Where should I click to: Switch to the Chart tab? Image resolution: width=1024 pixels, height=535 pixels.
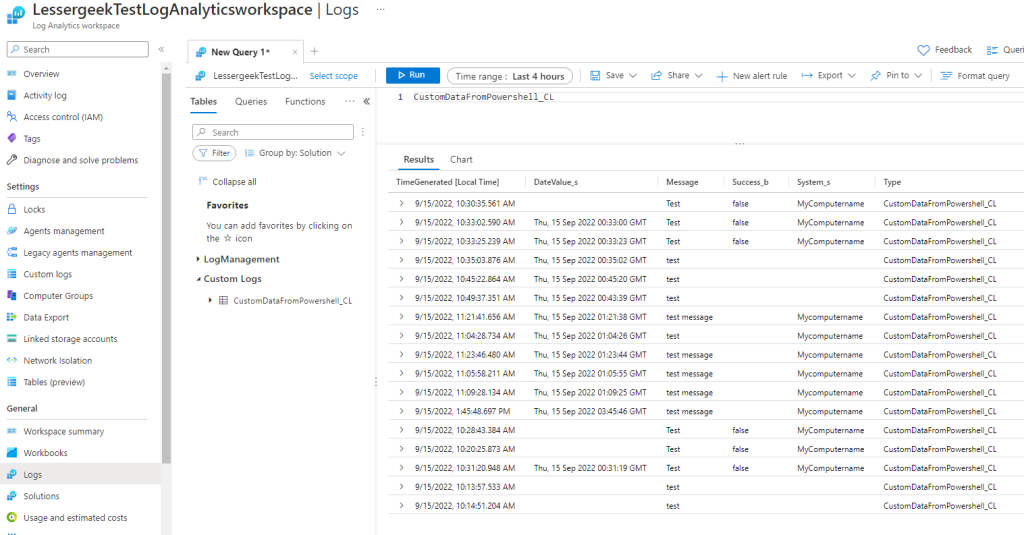[461, 160]
